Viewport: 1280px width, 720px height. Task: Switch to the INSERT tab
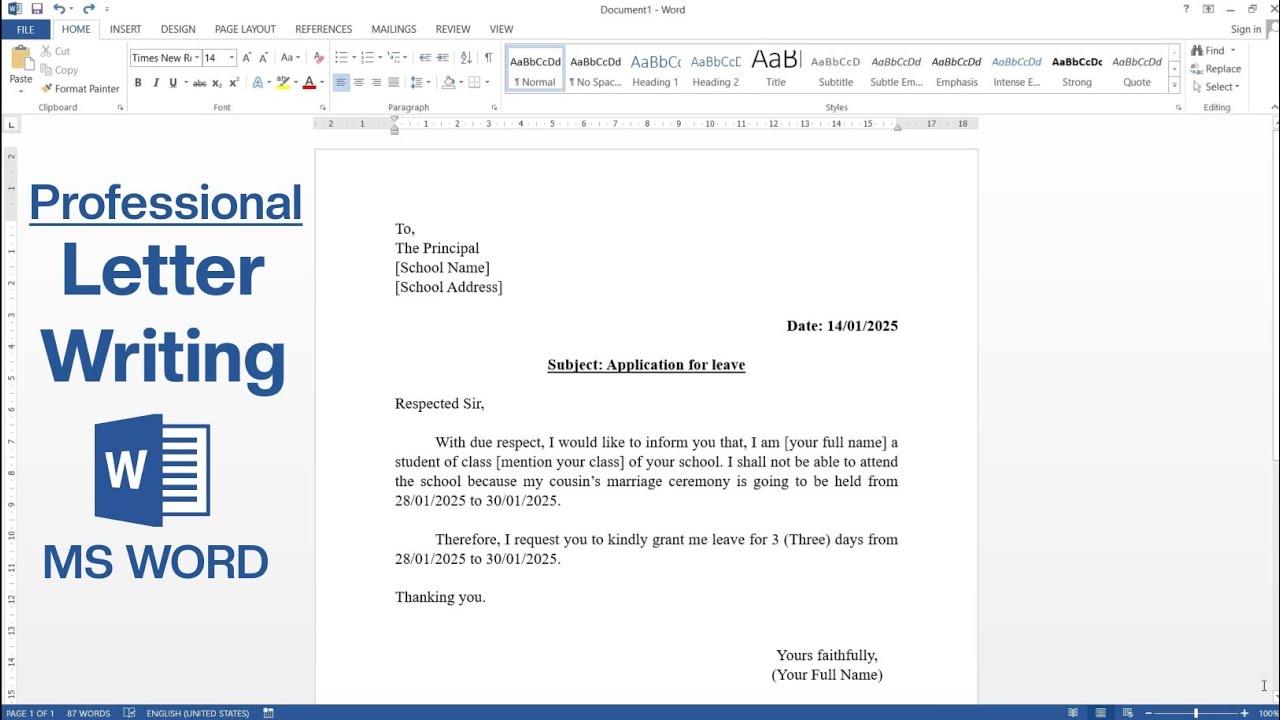[x=125, y=29]
